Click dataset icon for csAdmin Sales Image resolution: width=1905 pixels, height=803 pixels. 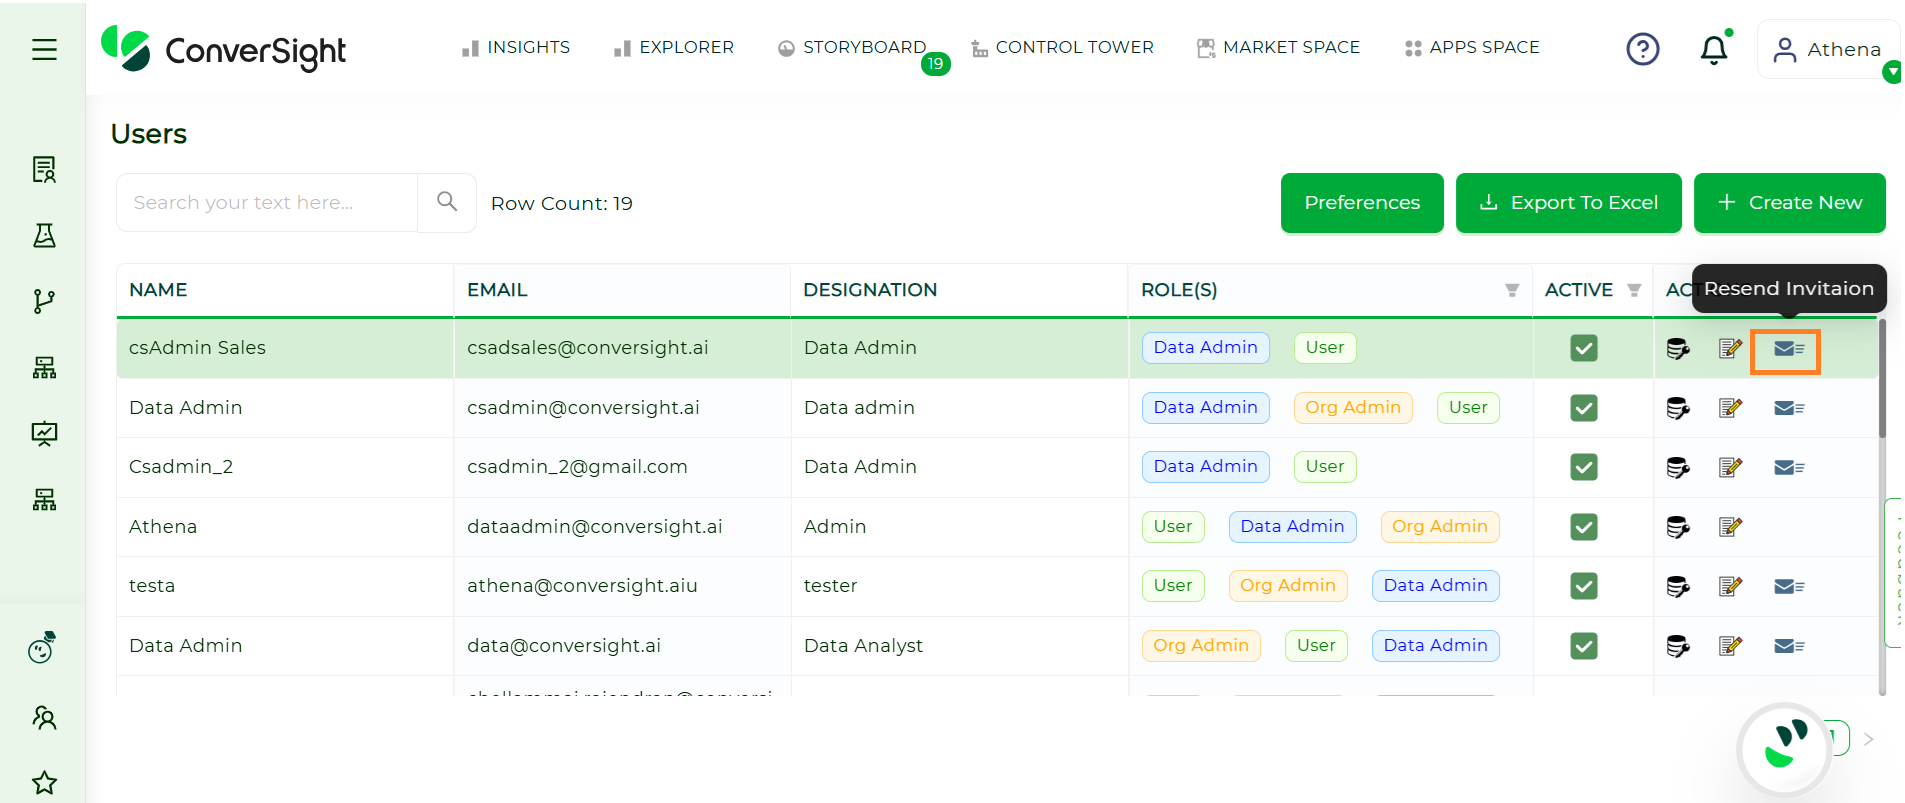click(1678, 348)
